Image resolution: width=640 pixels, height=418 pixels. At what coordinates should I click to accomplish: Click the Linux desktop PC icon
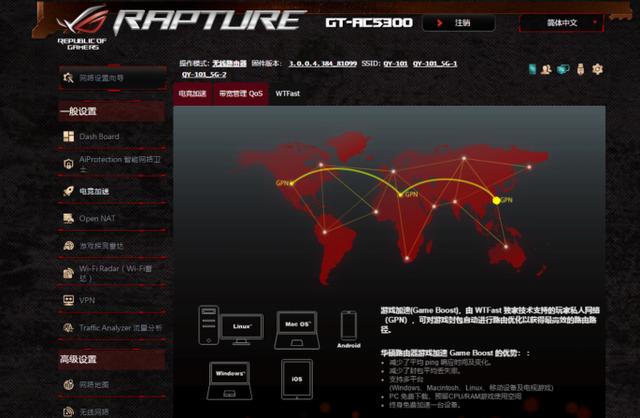point(231,325)
